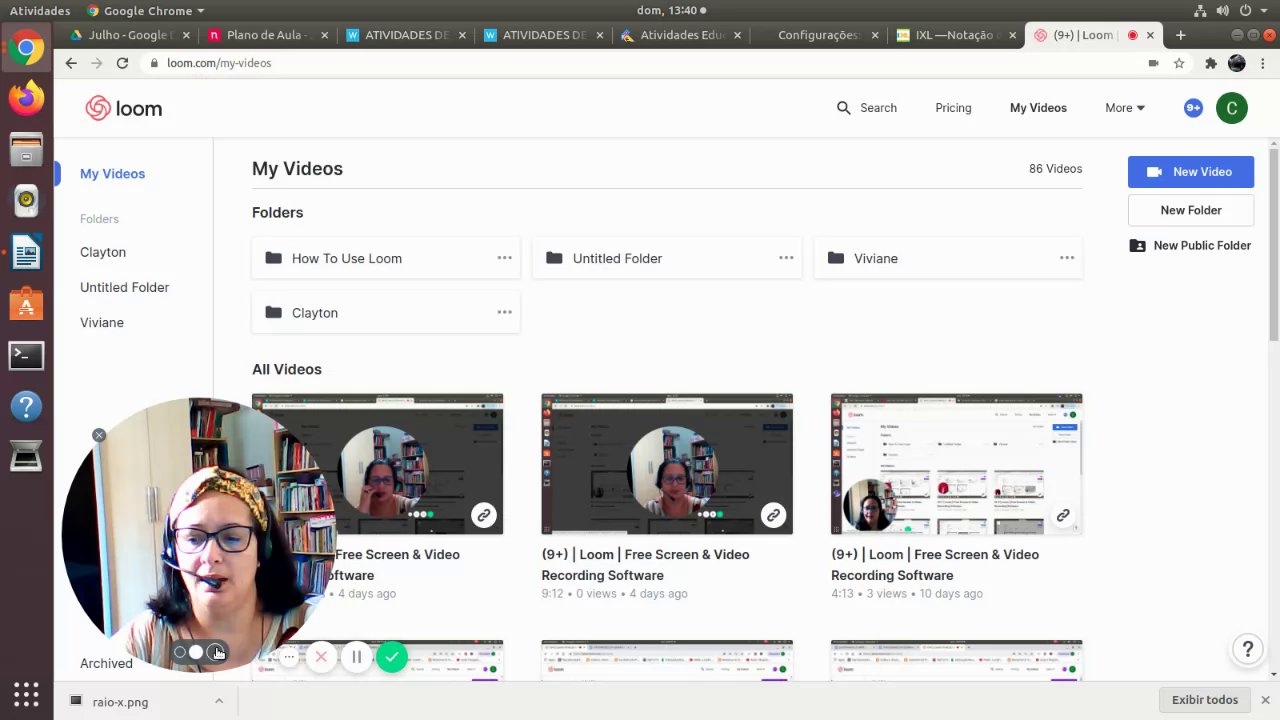
Task: Finish recording with the green checkmark
Action: click(392, 657)
